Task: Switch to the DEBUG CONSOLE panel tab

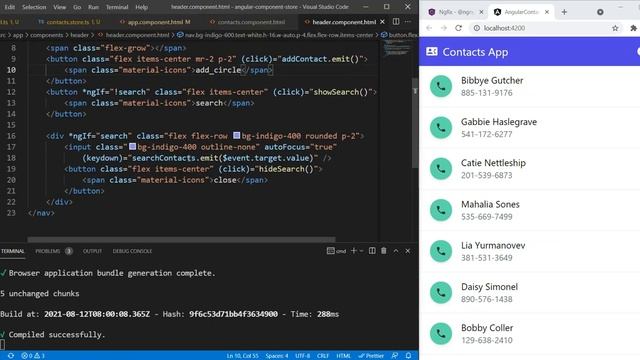Action: pyautogui.click(x=132, y=251)
